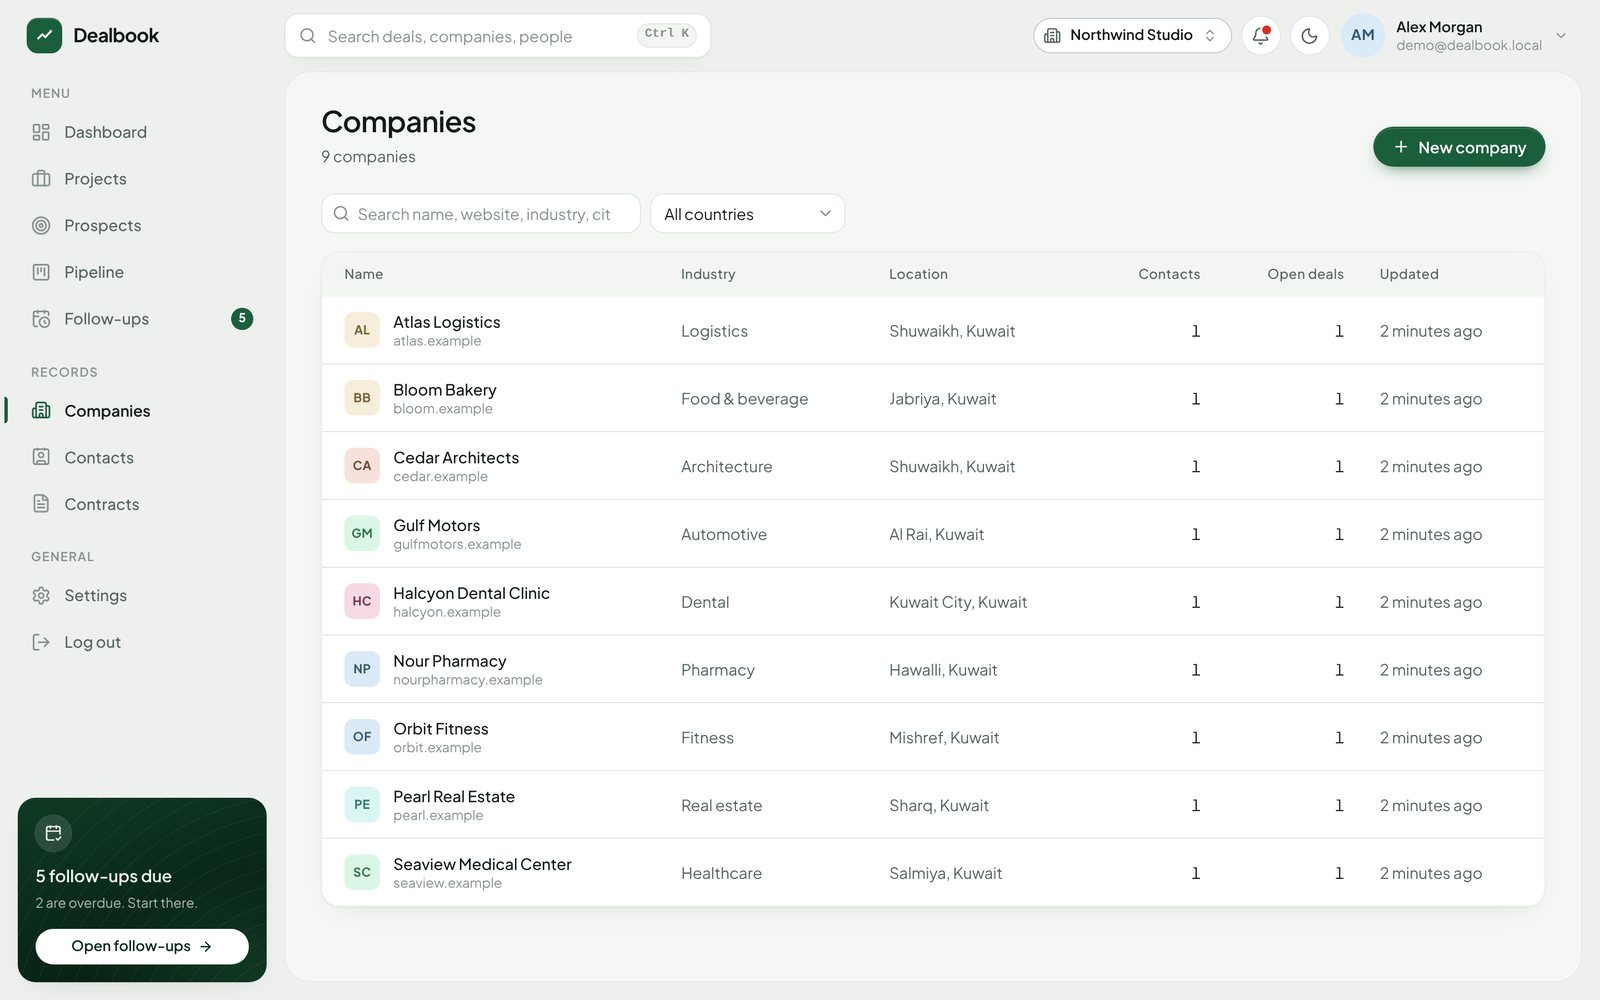This screenshot has width=1600, height=1000.
Task: Open Halcyon Dental Clinic record
Action: (471, 593)
